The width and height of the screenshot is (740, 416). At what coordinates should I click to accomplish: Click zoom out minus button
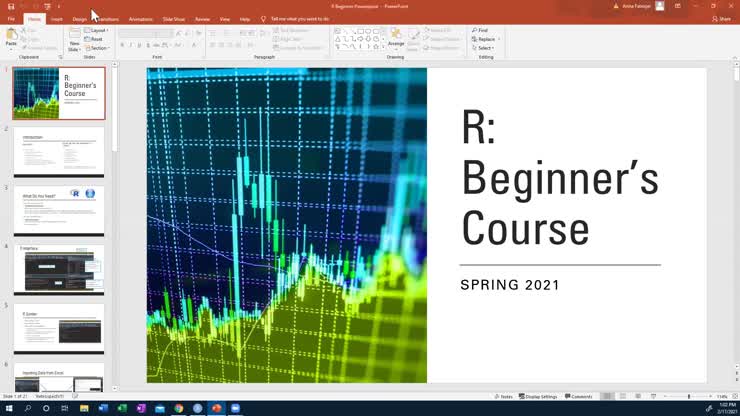click(x=665, y=397)
